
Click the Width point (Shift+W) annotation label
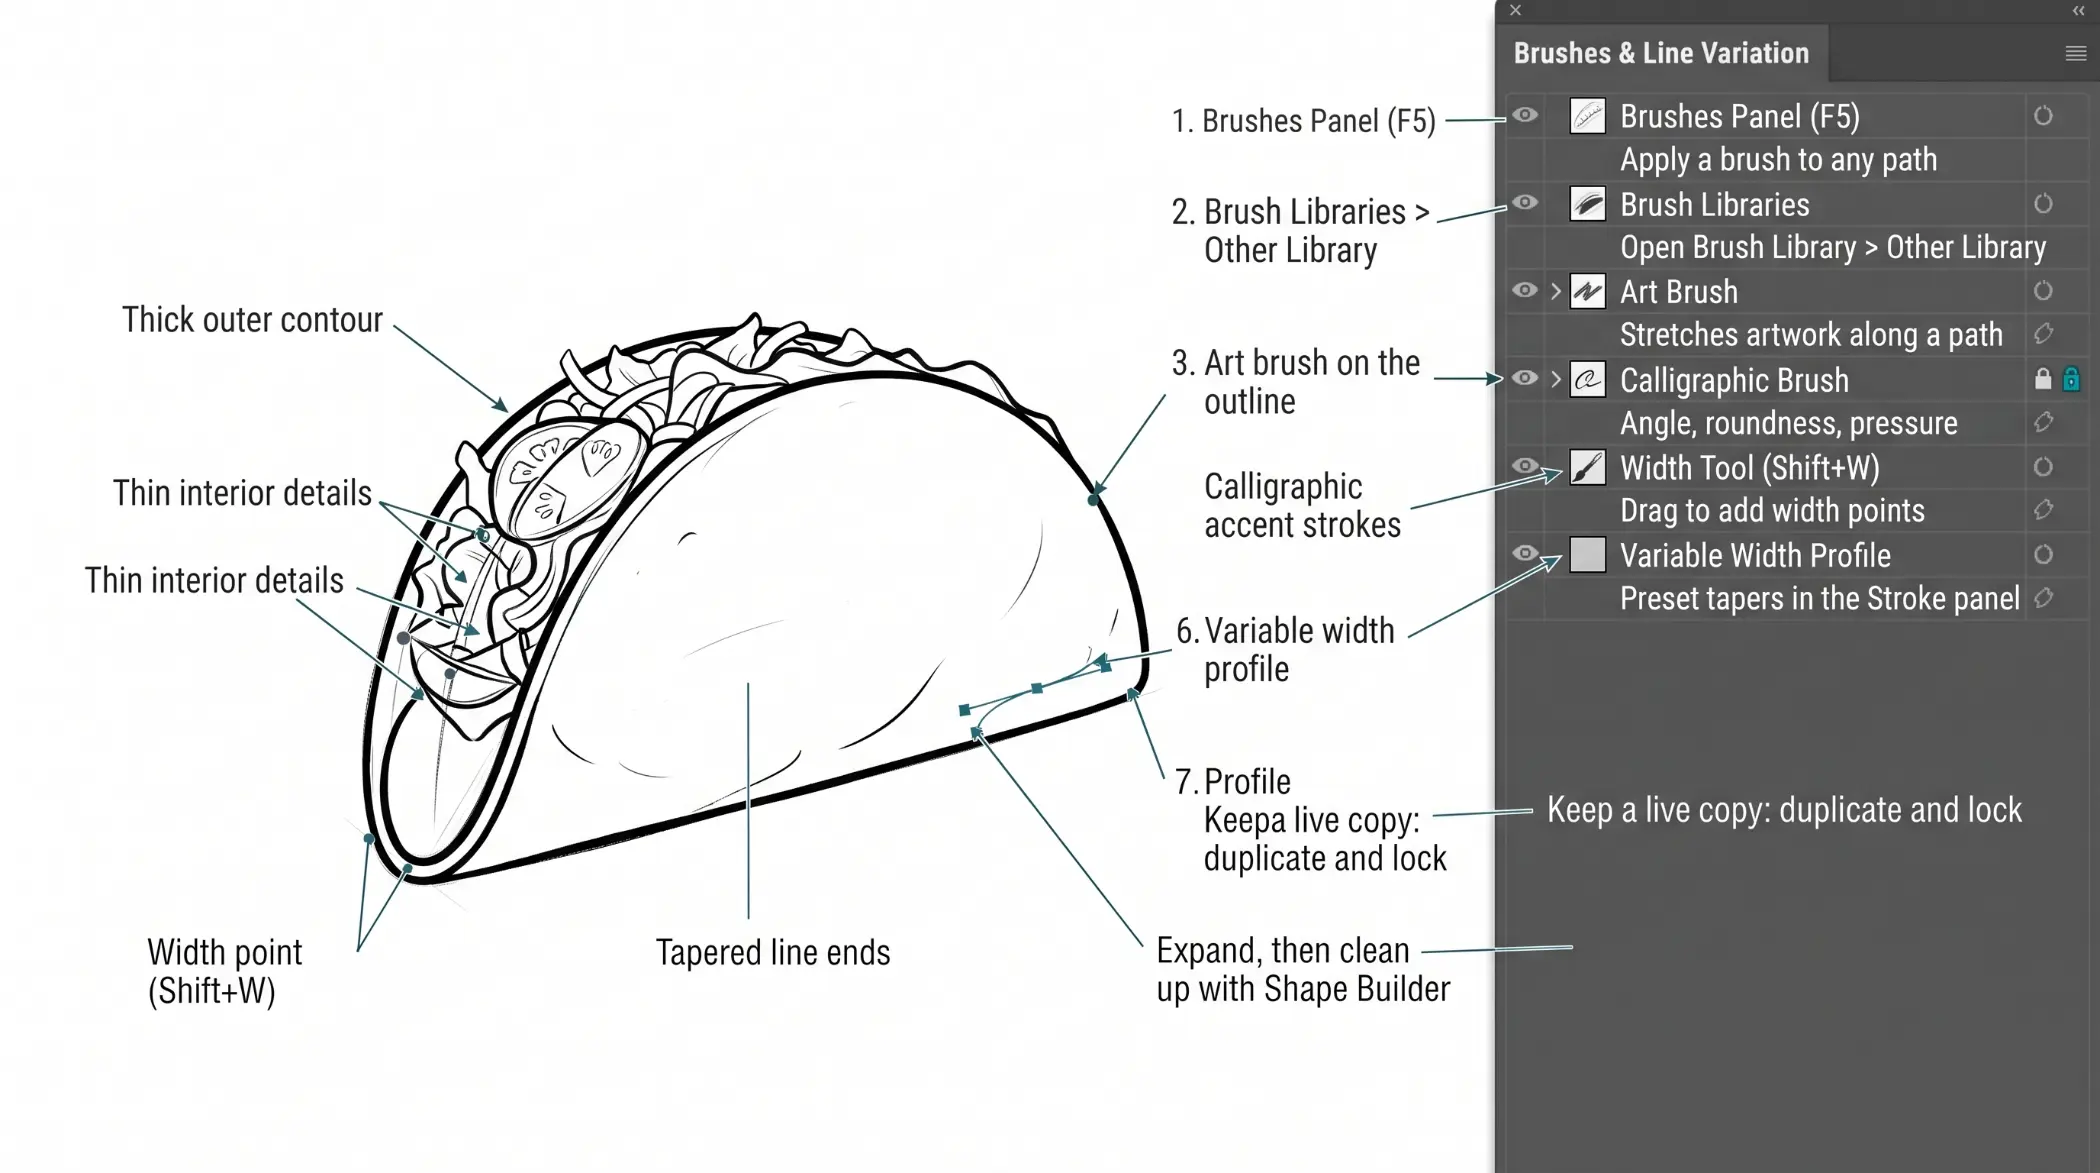pos(224,972)
